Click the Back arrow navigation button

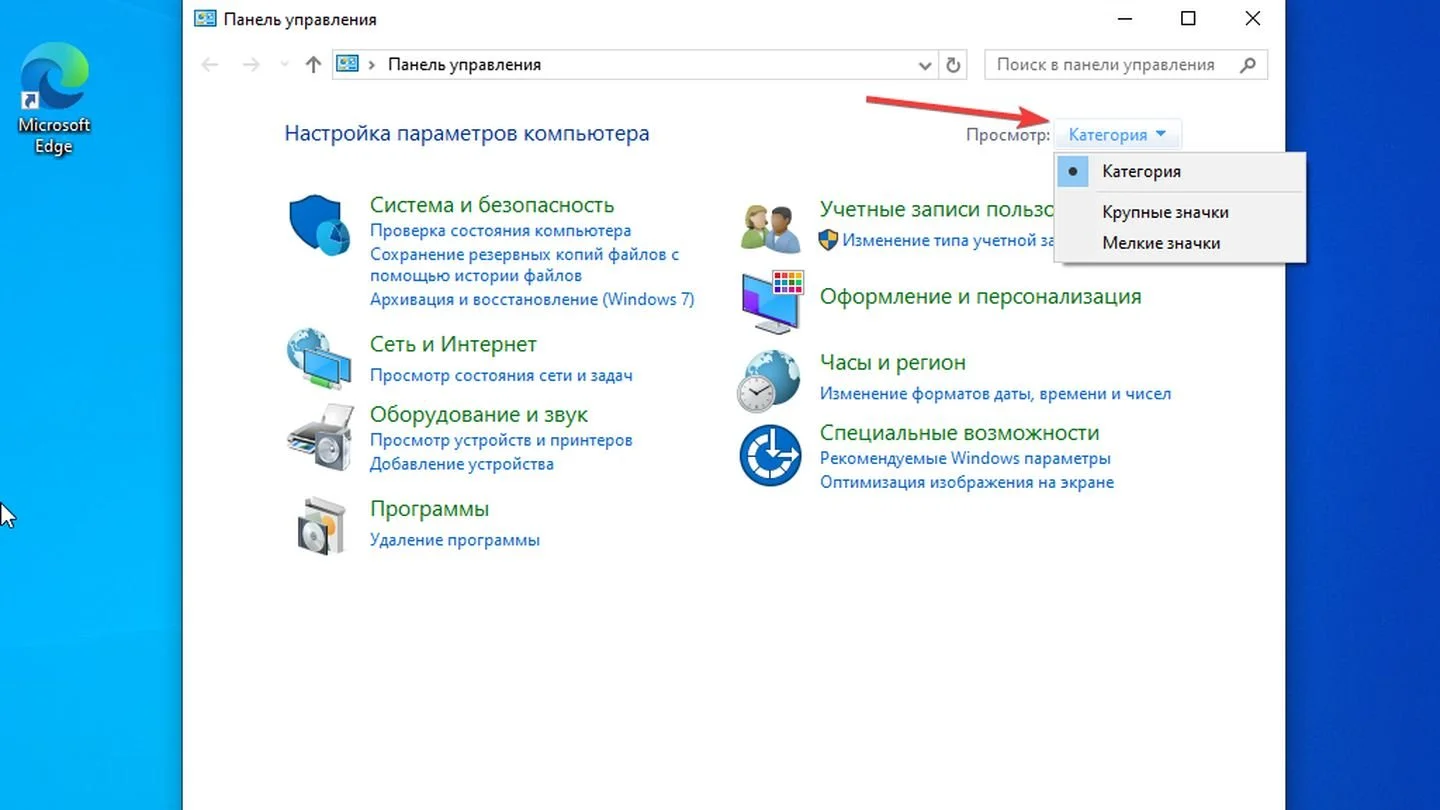[x=210, y=65]
